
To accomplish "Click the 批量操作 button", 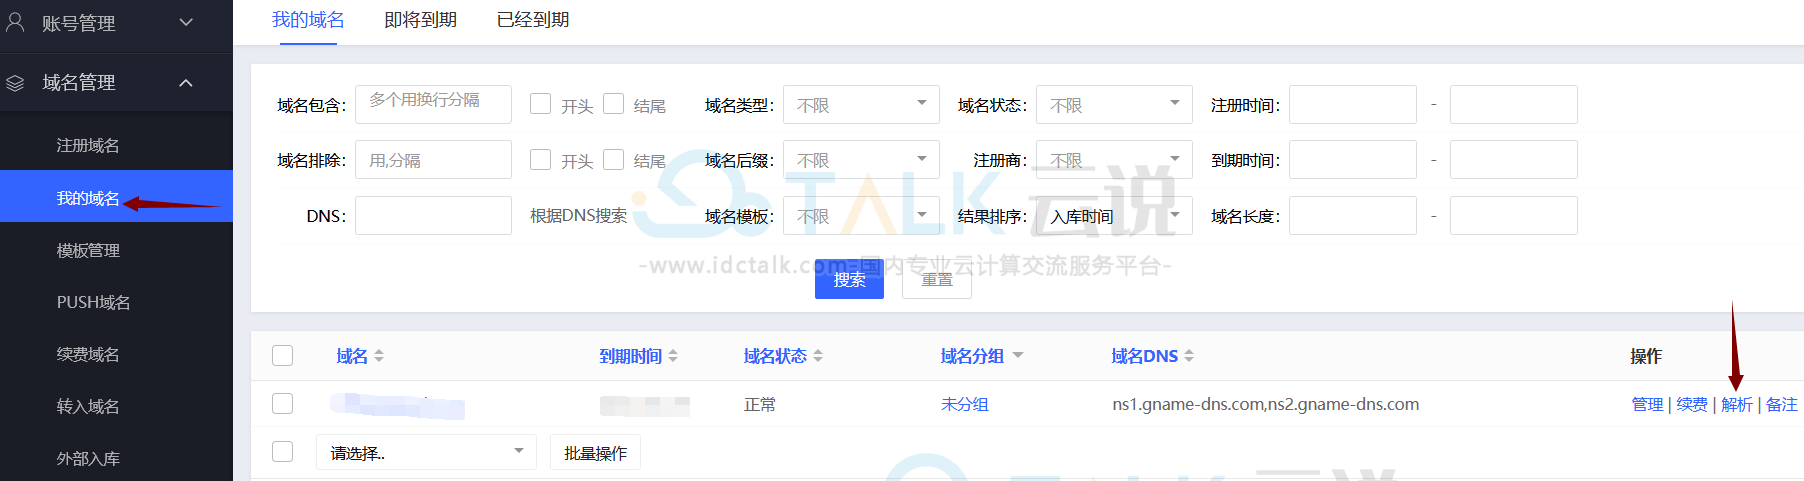I will [595, 453].
